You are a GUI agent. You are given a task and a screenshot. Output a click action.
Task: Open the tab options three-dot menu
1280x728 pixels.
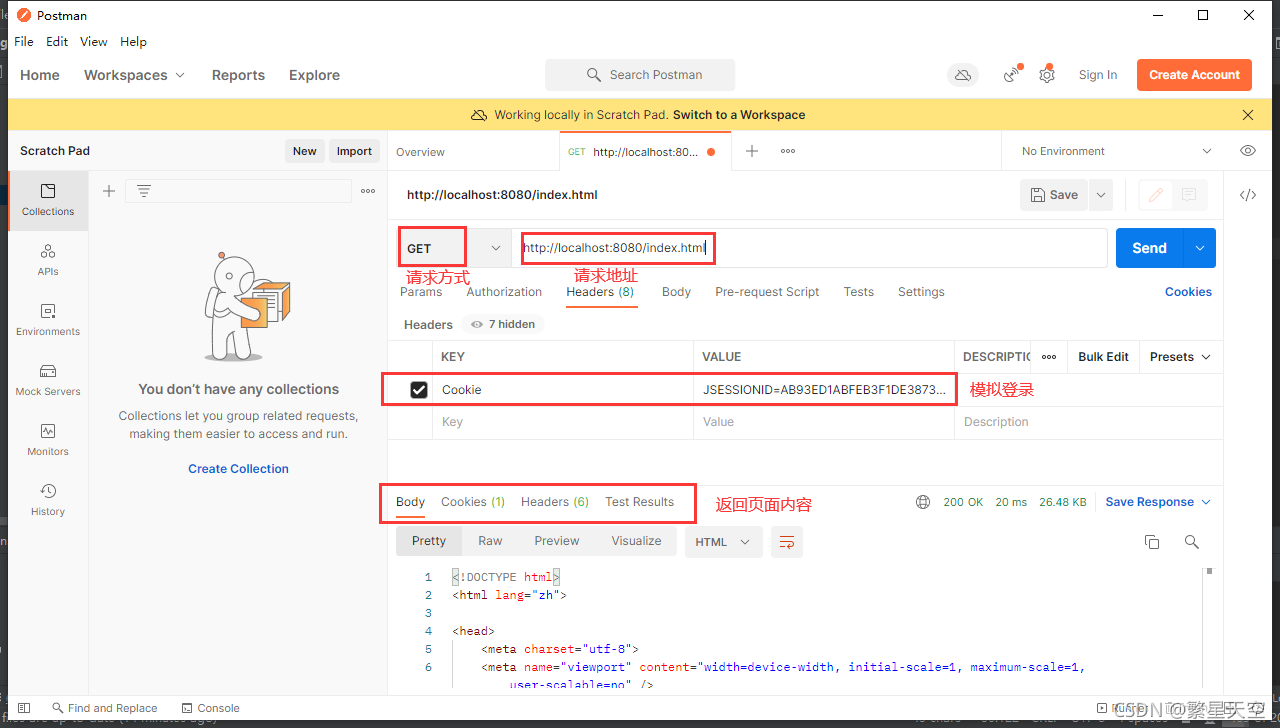point(788,151)
